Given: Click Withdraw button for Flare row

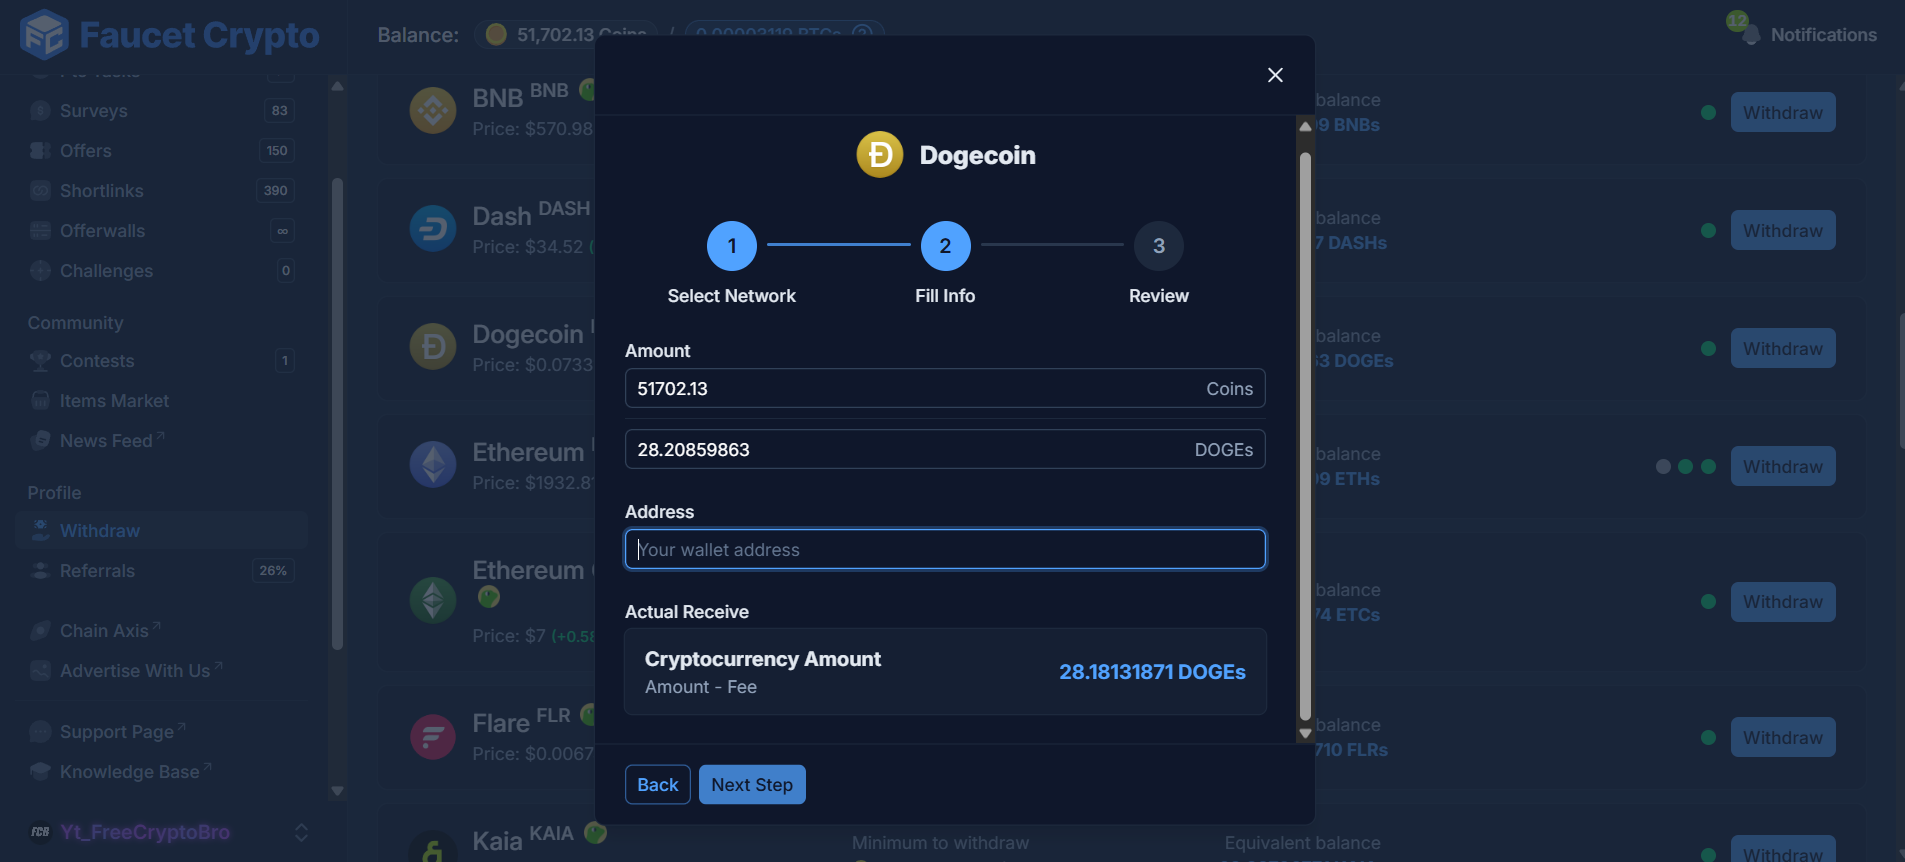Looking at the screenshot, I should pyautogui.click(x=1783, y=738).
